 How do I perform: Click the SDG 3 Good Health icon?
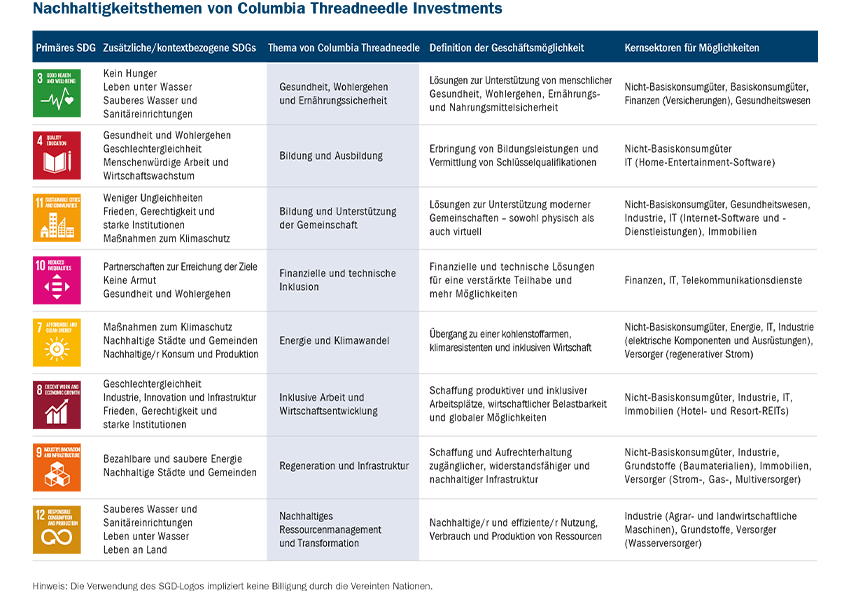[x=57, y=93]
